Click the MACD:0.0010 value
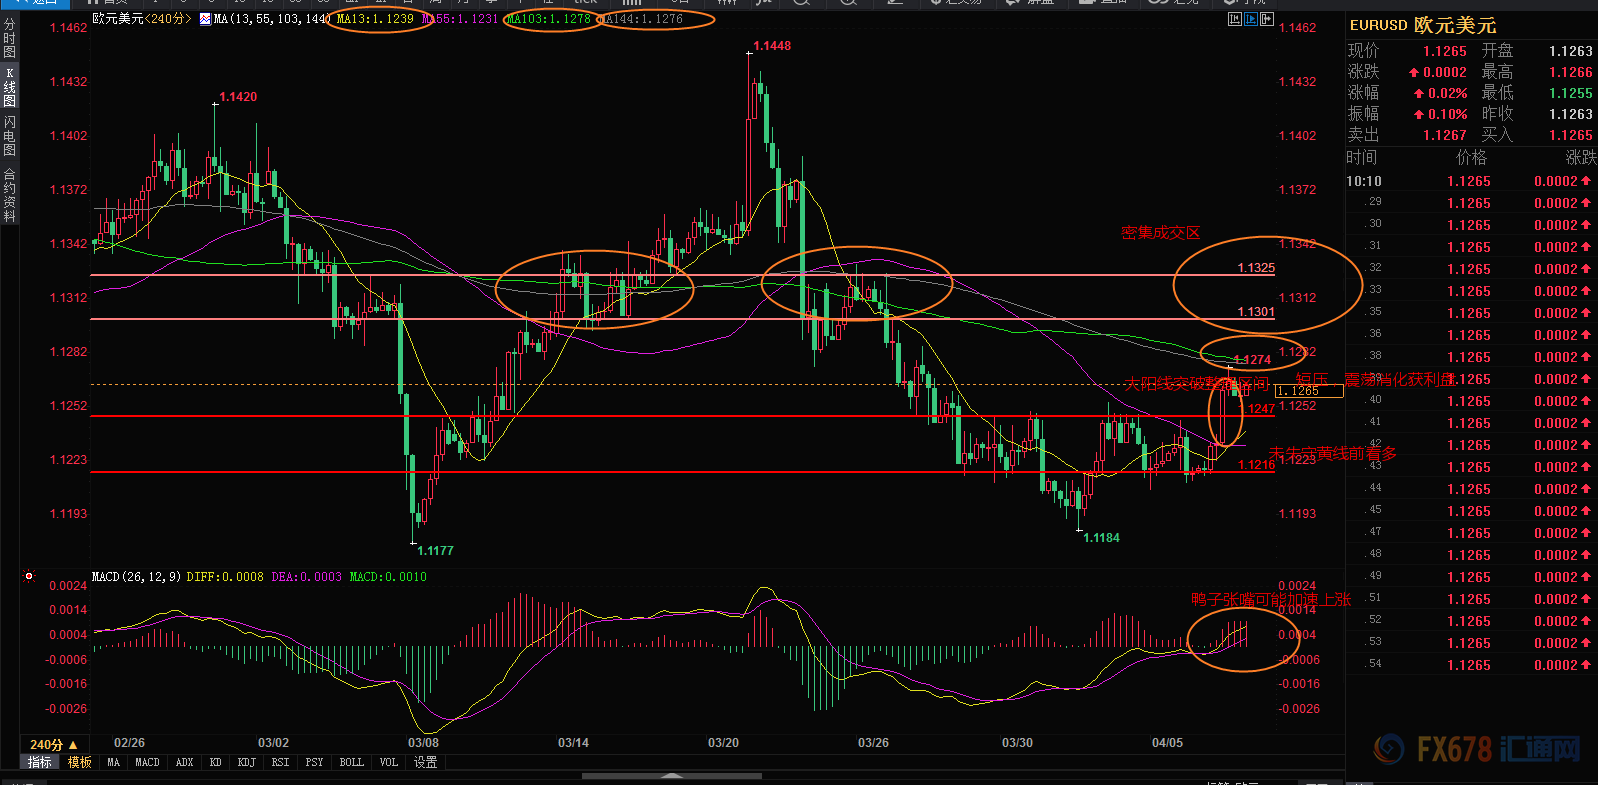The height and width of the screenshot is (785, 1598). click(x=388, y=577)
